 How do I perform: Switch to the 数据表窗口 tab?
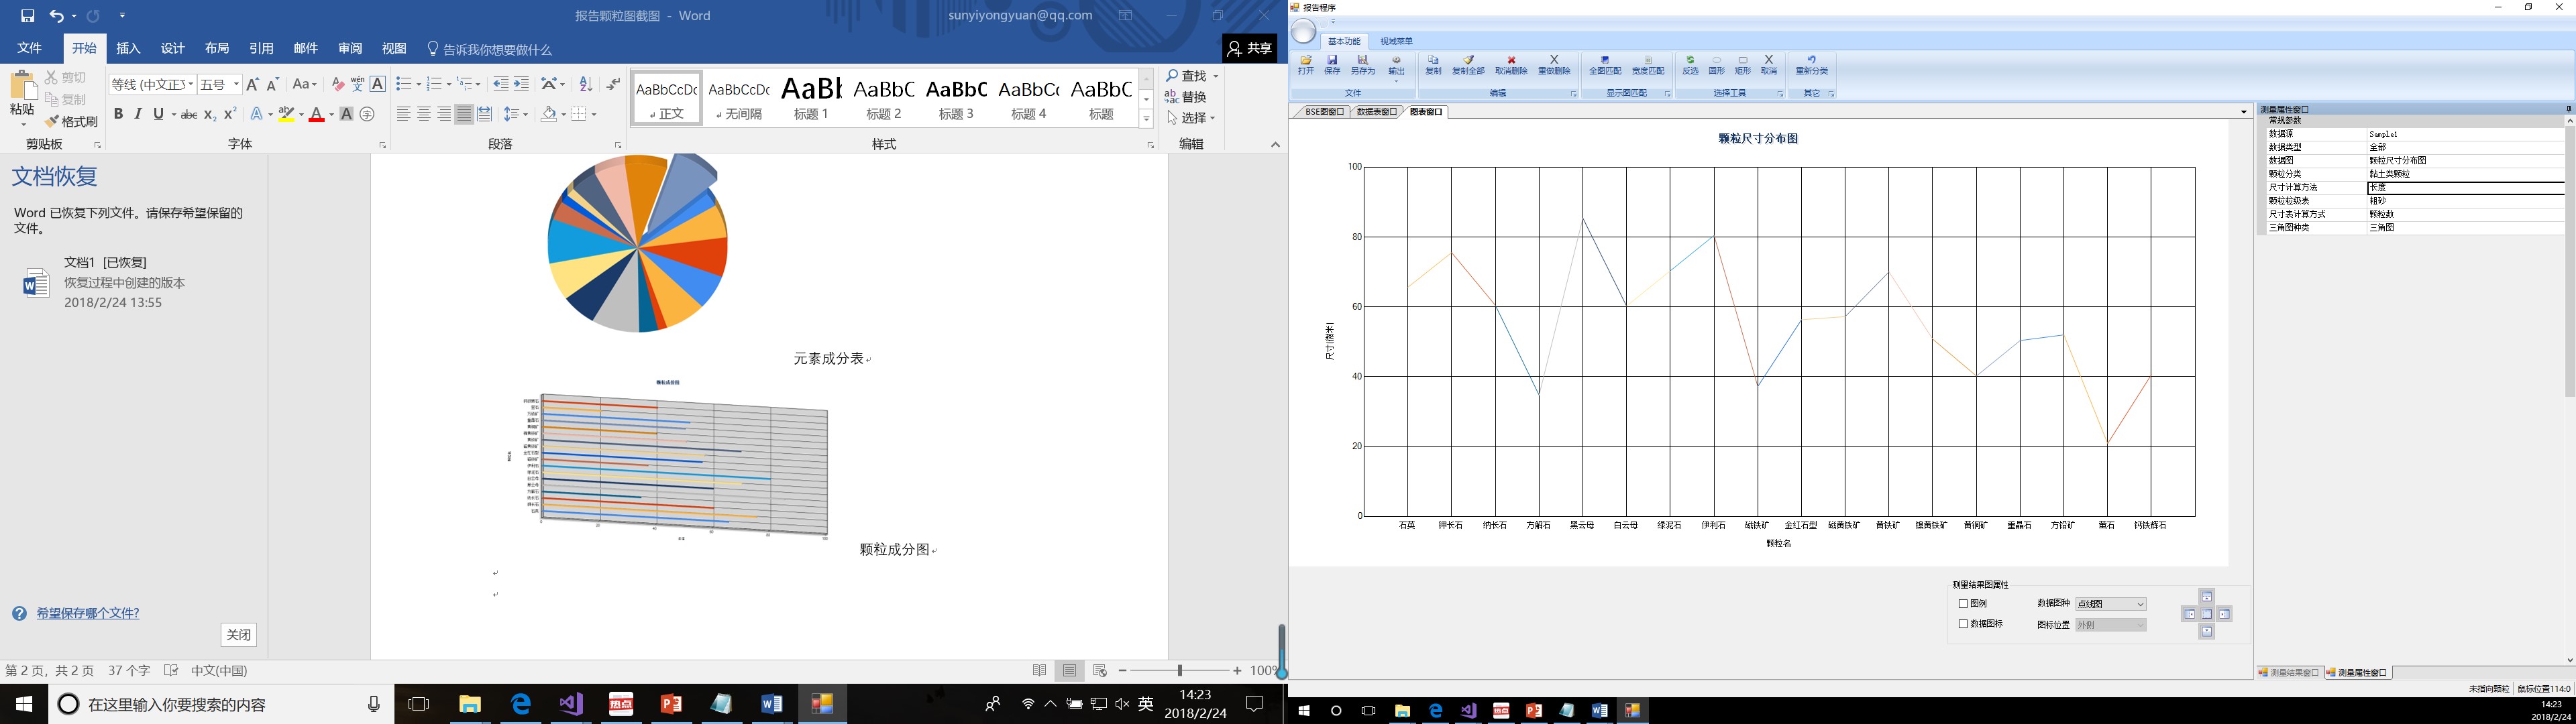(x=1376, y=112)
